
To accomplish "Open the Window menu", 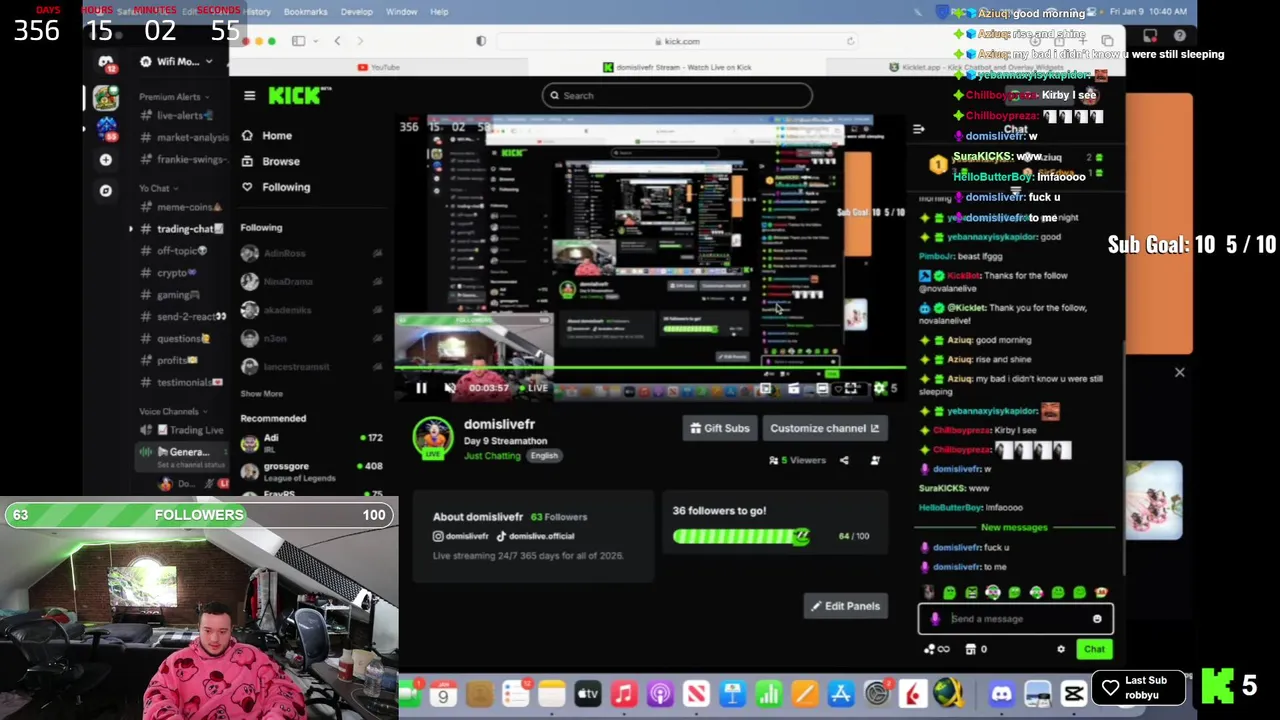I will pyautogui.click(x=401, y=11).
